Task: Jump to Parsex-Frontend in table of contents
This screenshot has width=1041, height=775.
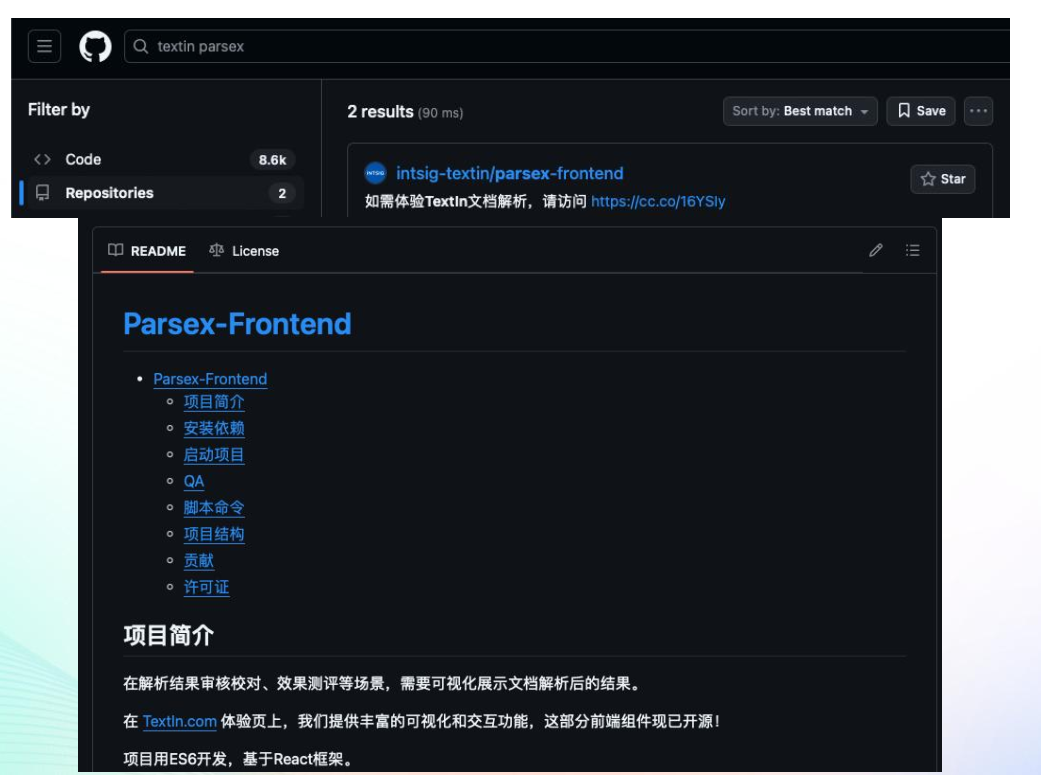Action: click(210, 379)
